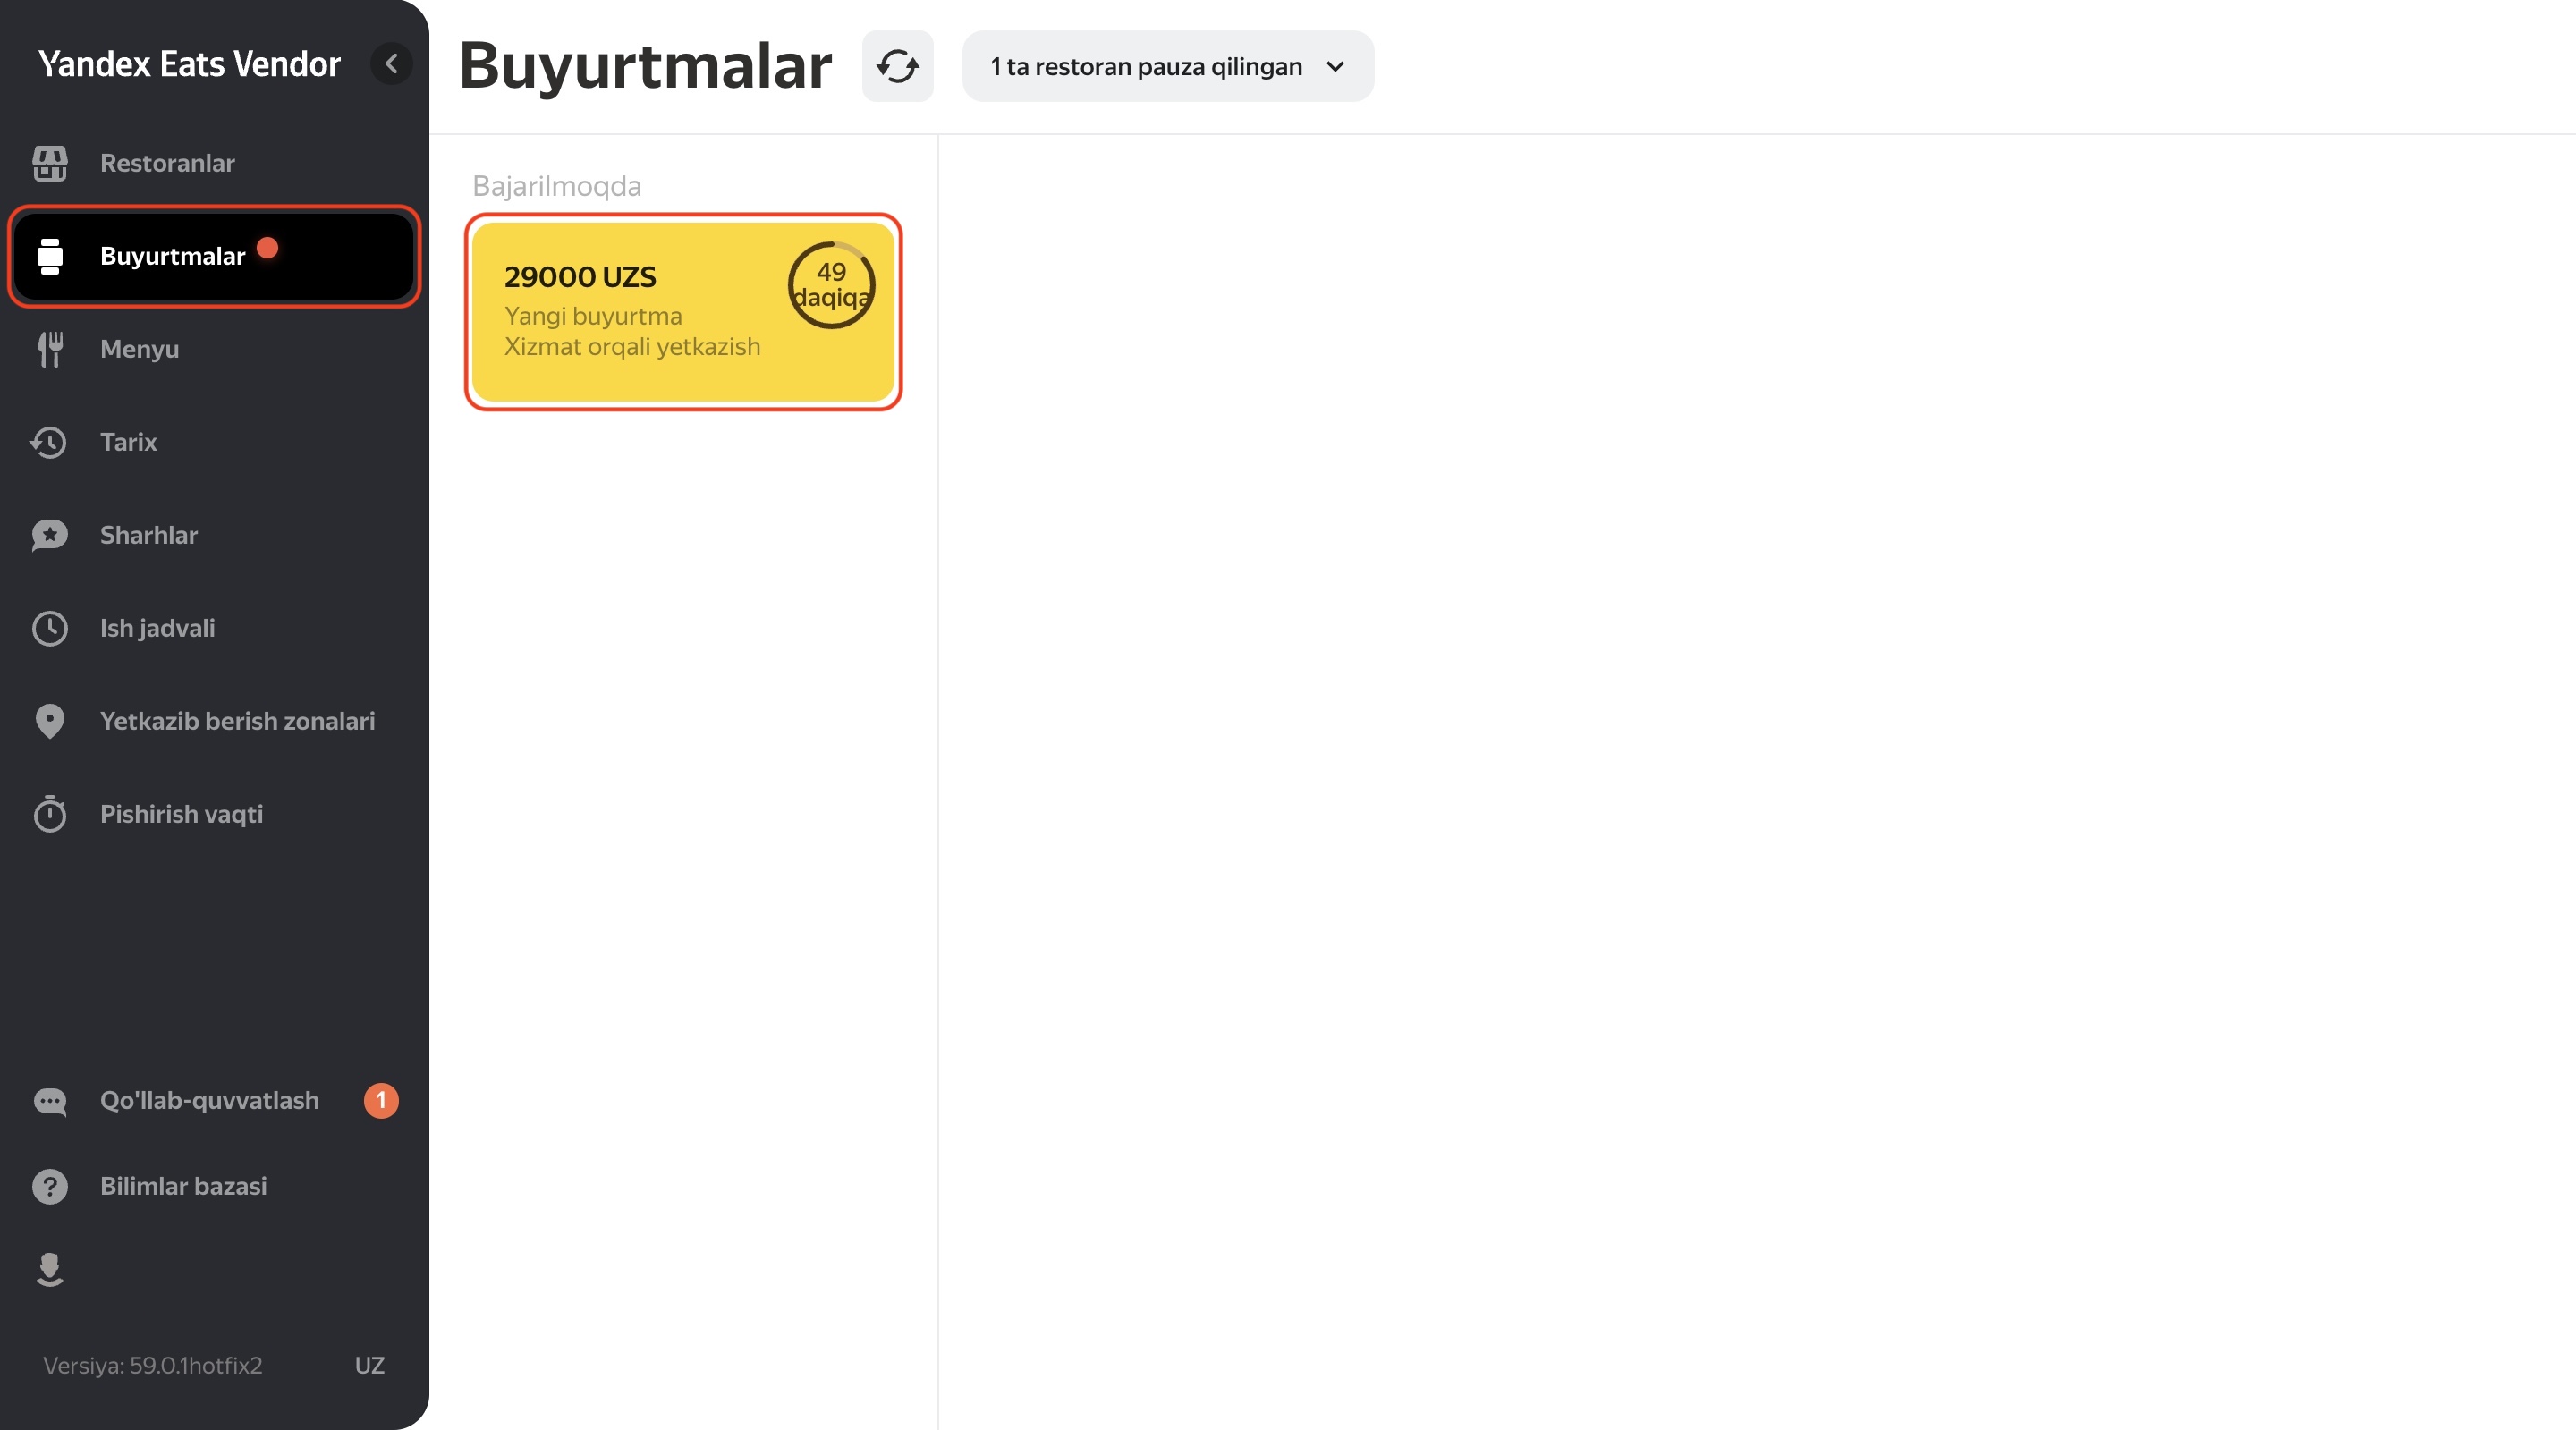Screen dimensions: 2576x1430
Task: Click the Restoranlar storefront icon
Action: [x=50, y=163]
